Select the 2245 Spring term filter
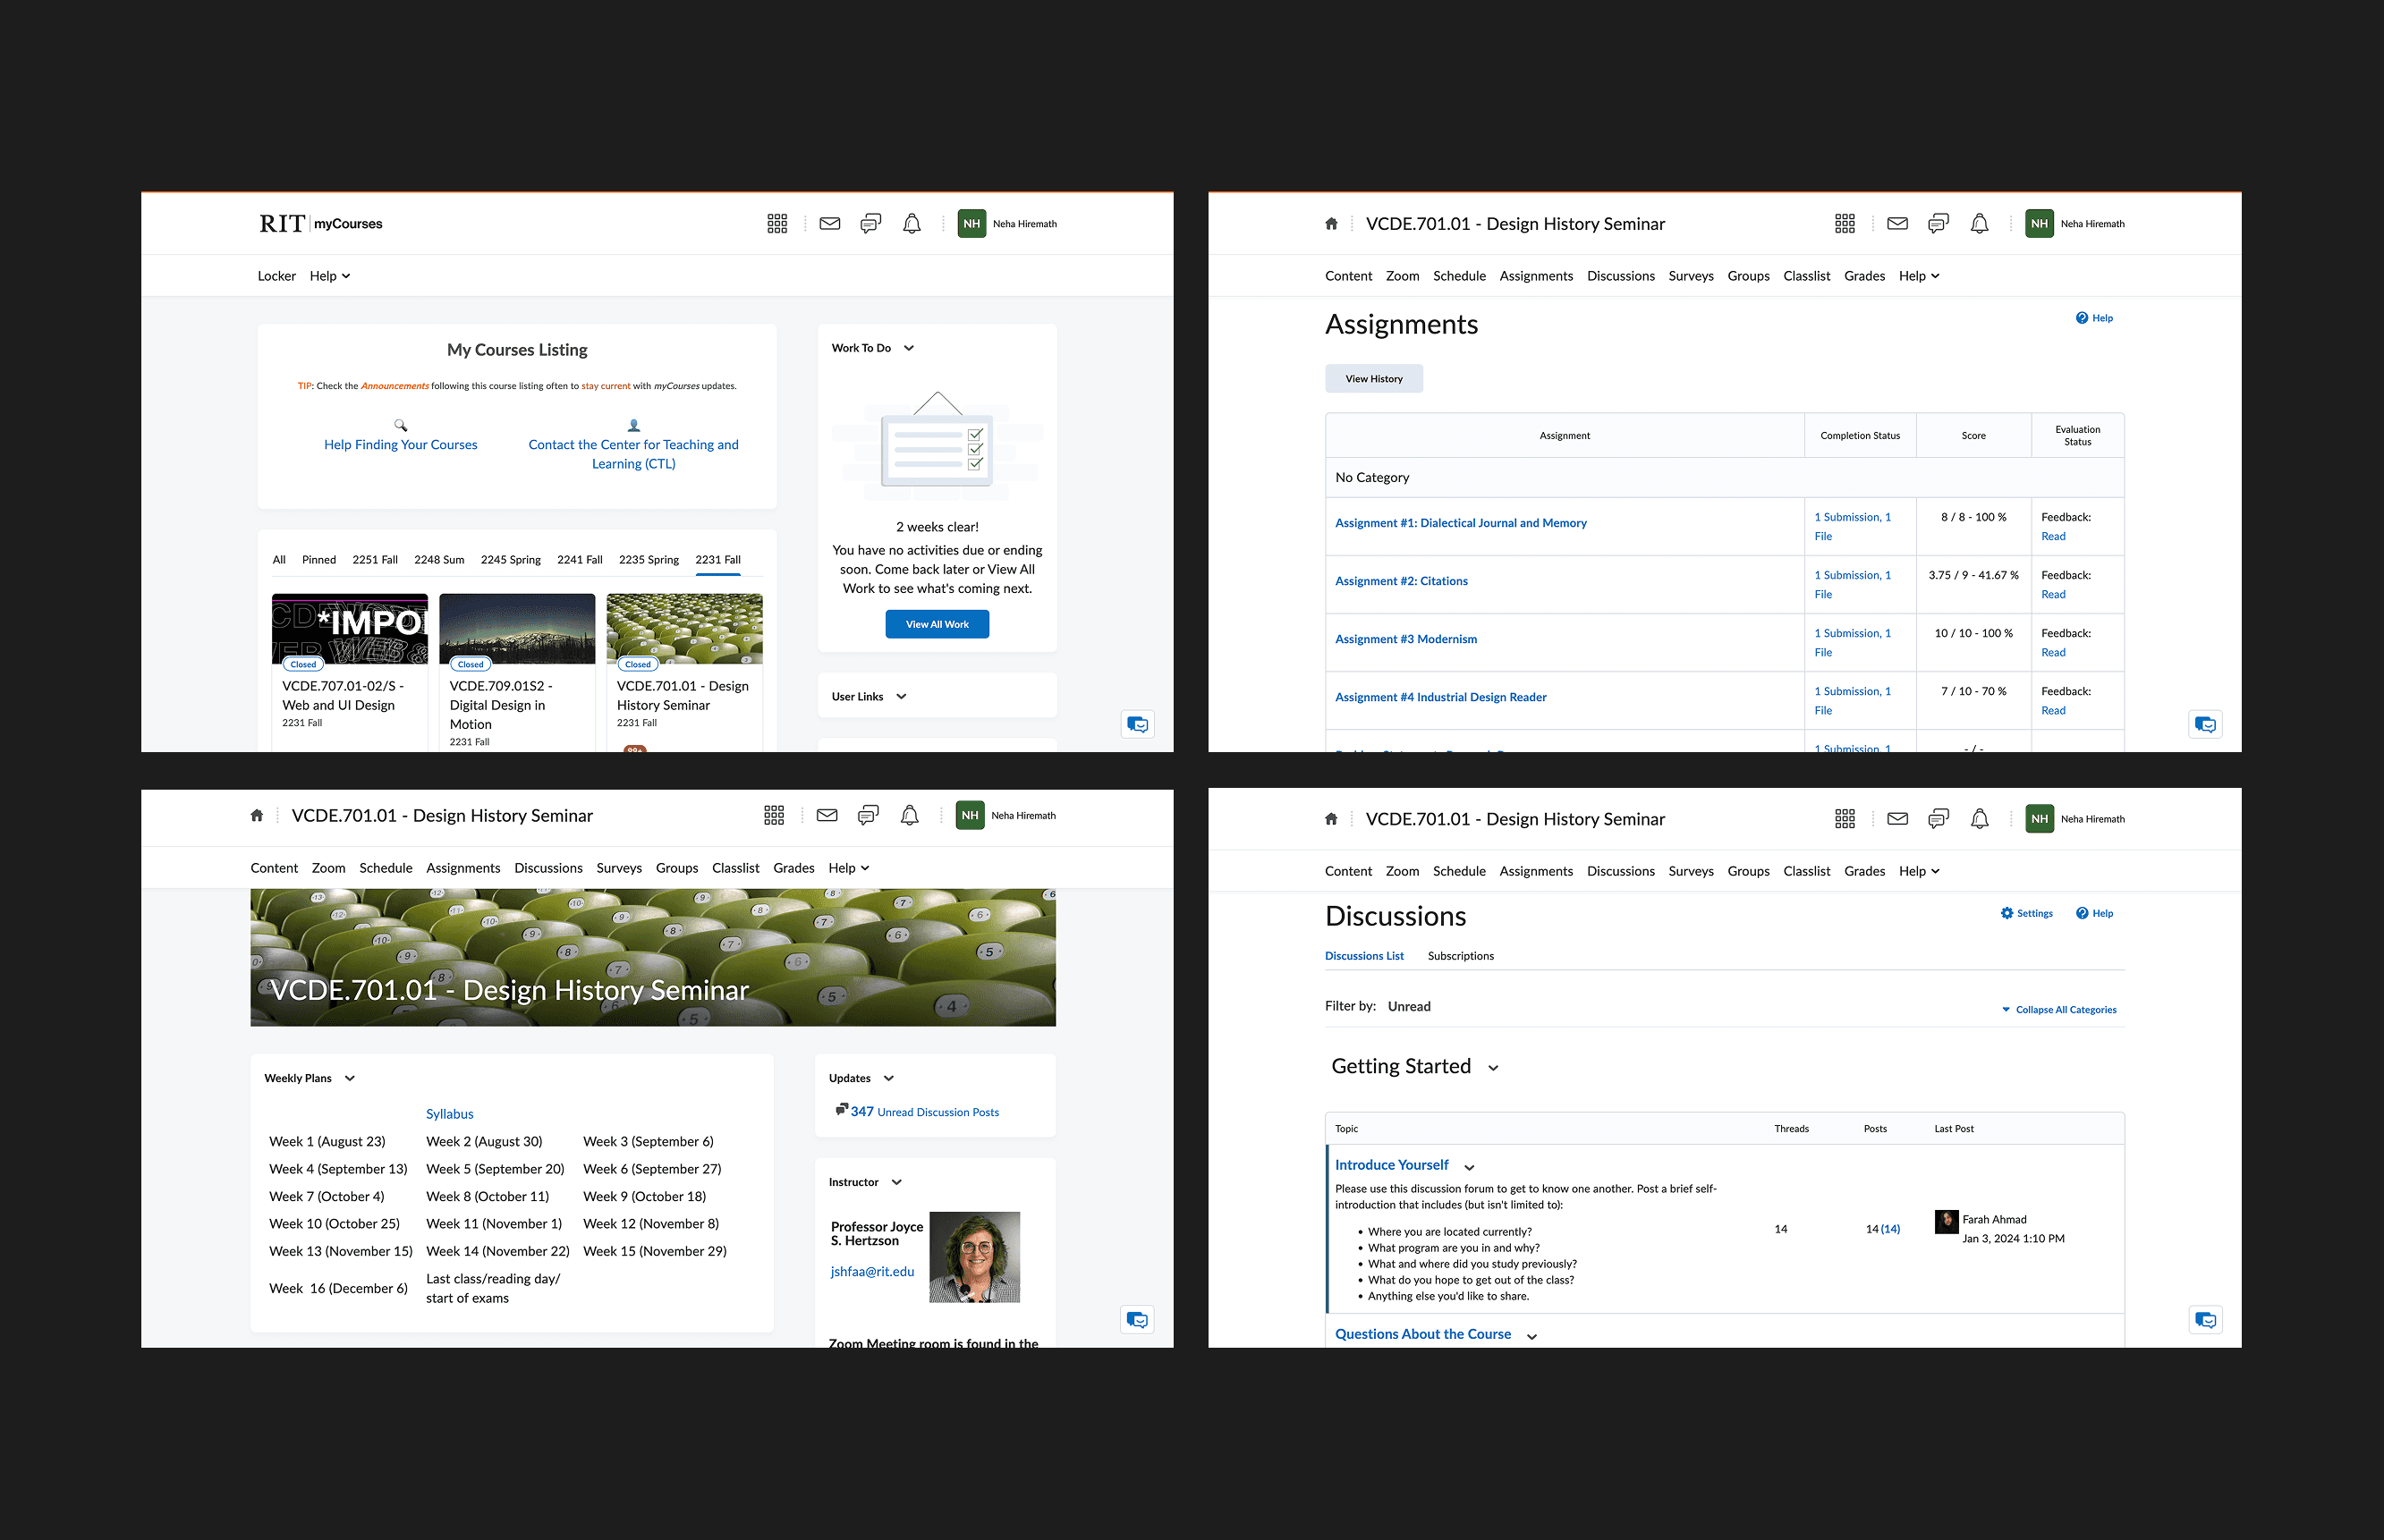The height and width of the screenshot is (1540, 2384). (x=510, y=559)
